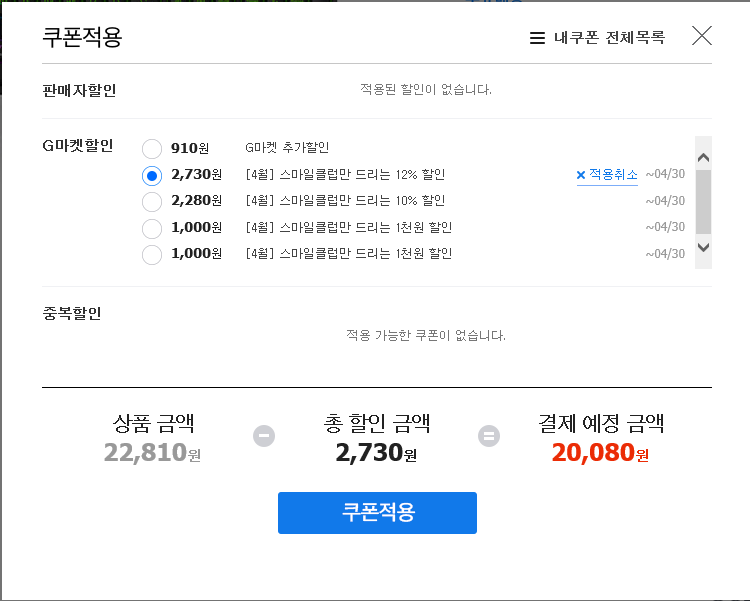
Task: Select the first 1,000원 1천원 할인 radio
Action: point(152,228)
